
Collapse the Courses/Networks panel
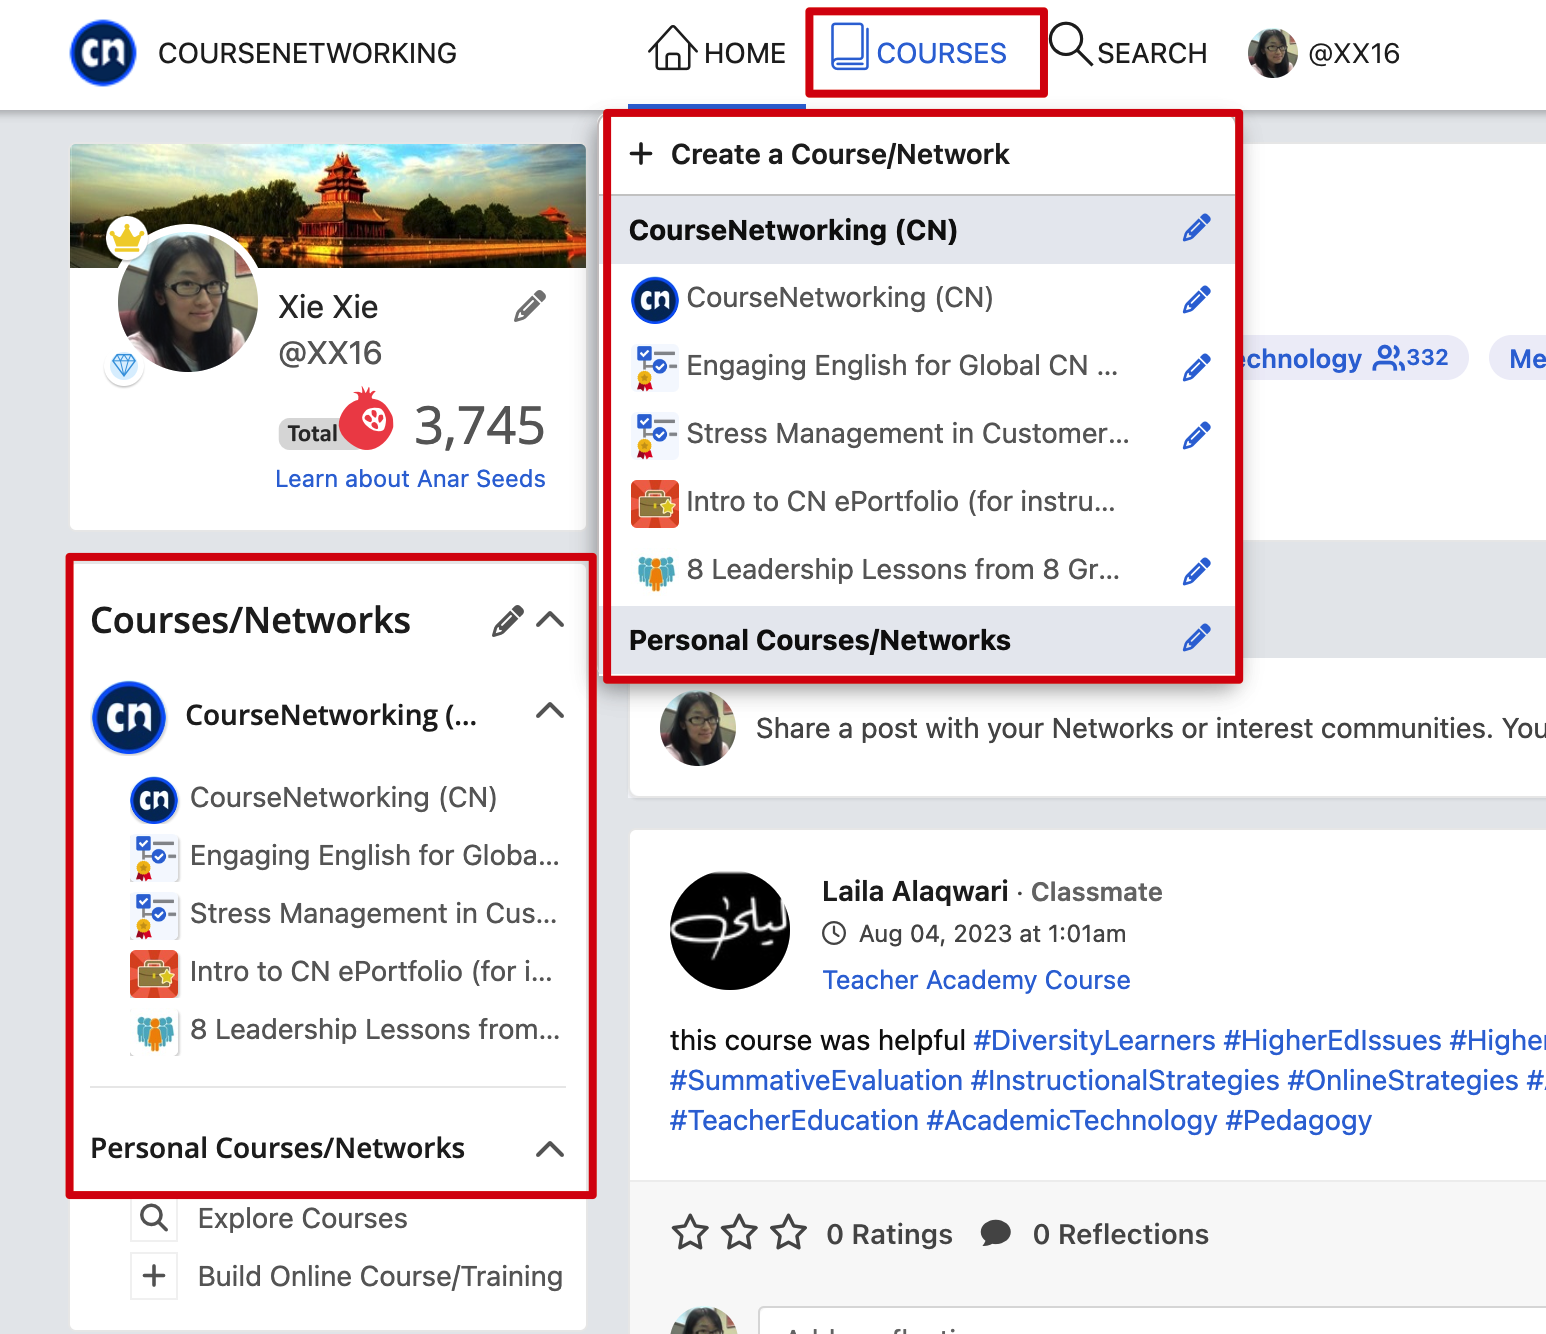click(x=550, y=620)
